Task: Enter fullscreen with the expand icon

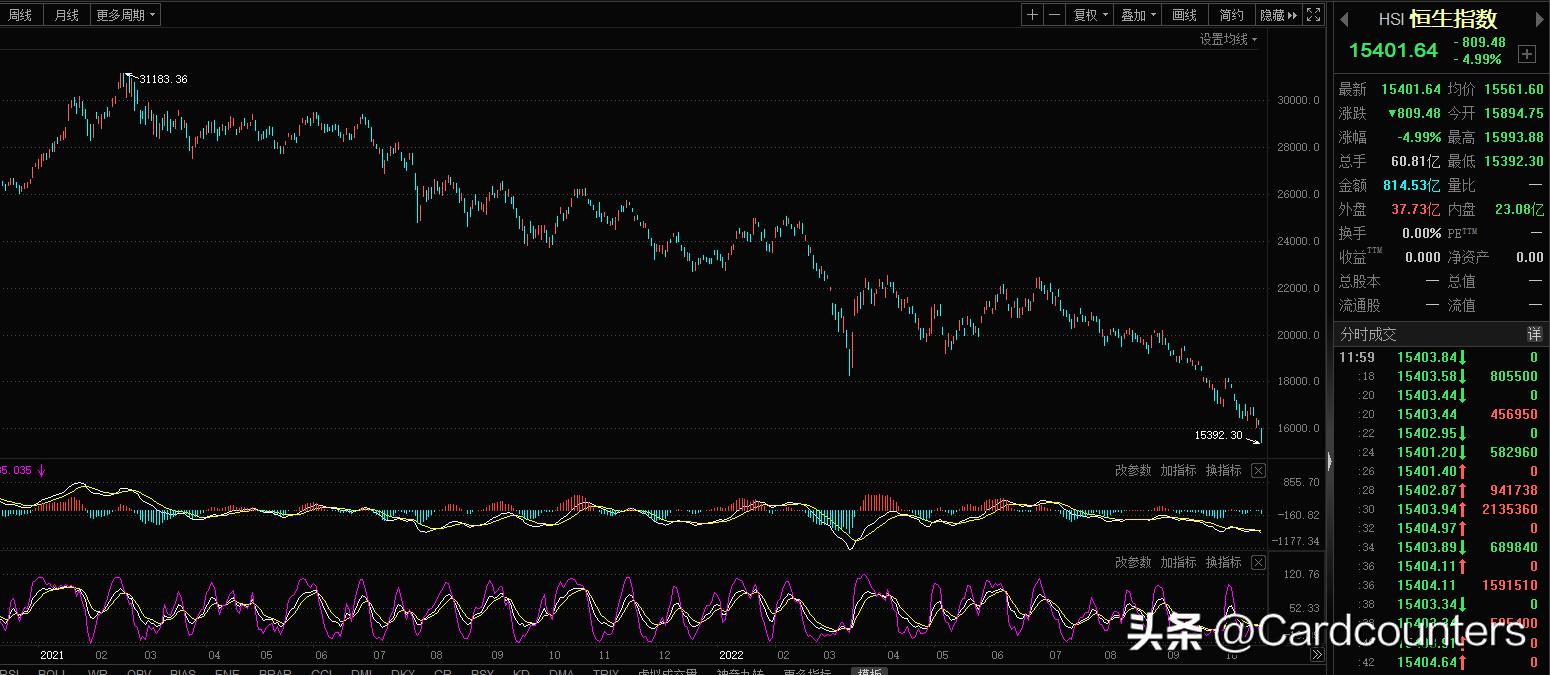Action: pos(1314,15)
